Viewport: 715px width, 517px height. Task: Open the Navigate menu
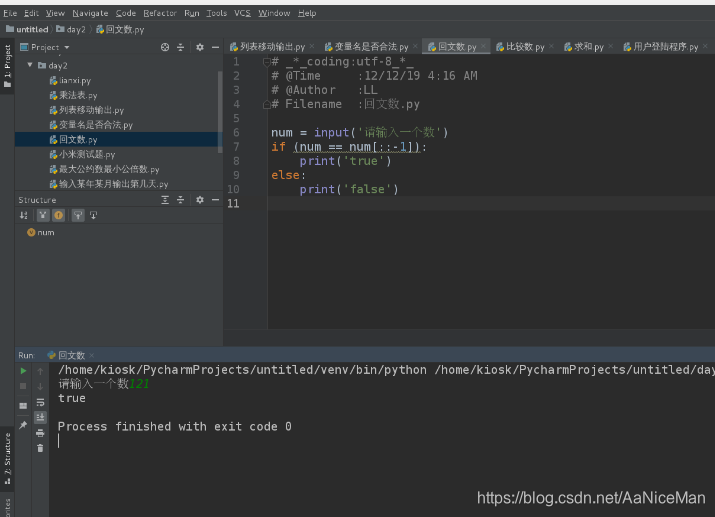click(90, 13)
